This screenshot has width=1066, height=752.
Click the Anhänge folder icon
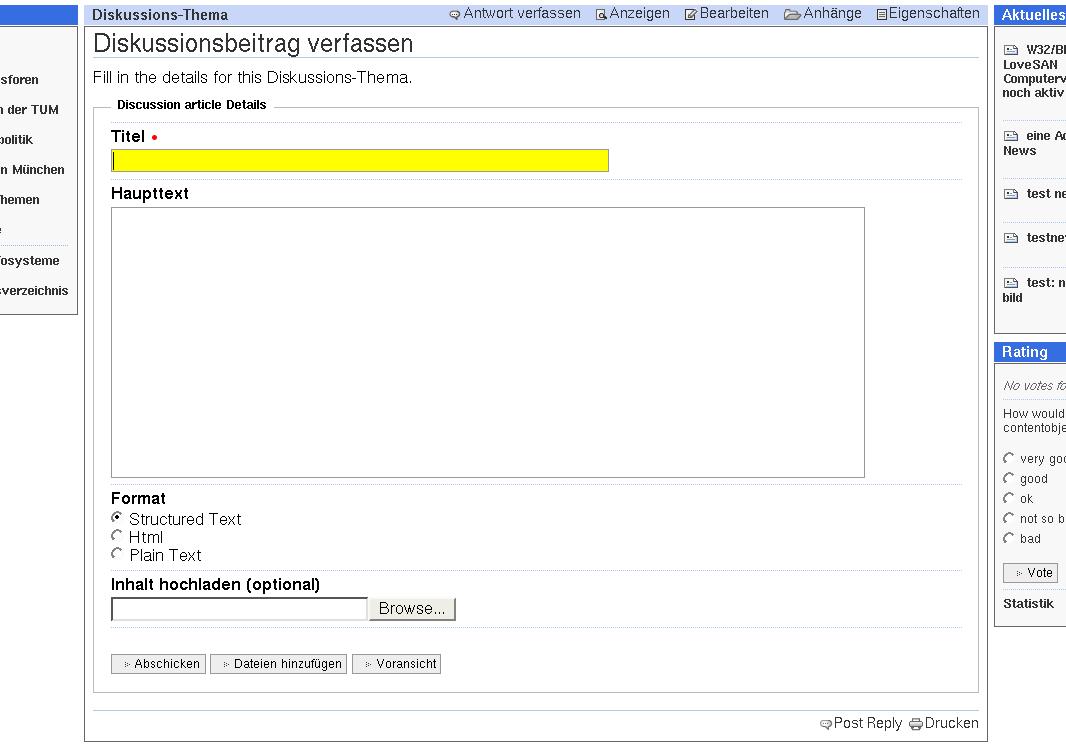(x=792, y=15)
